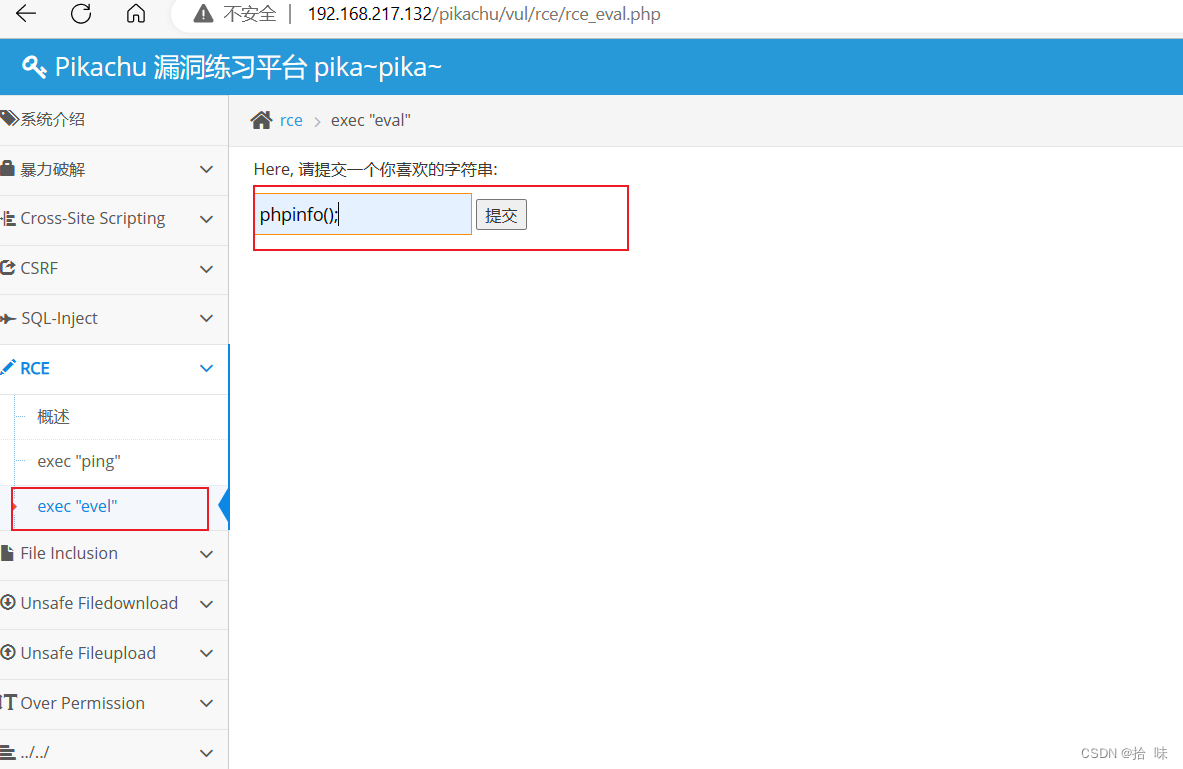1183x769 pixels.
Task: Click the browser back arrow
Action: tap(24, 15)
